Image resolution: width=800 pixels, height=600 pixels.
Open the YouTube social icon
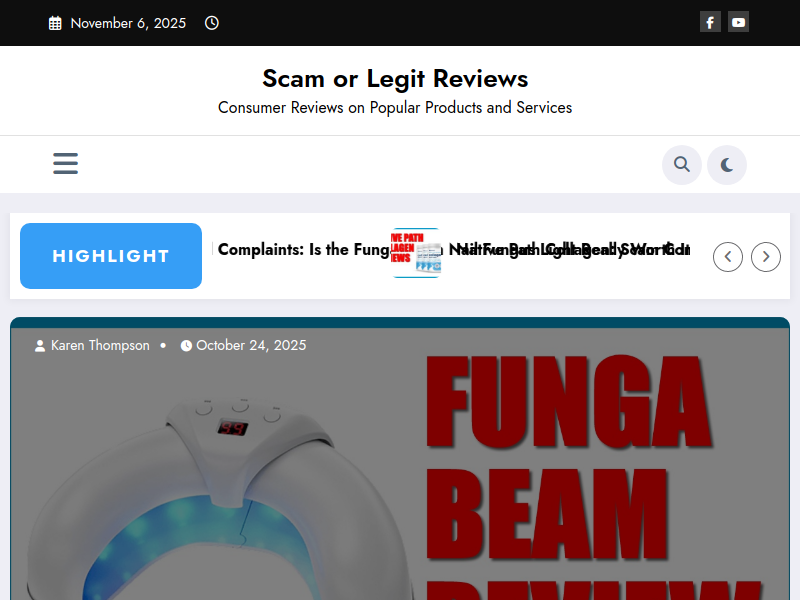tap(738, 22)
